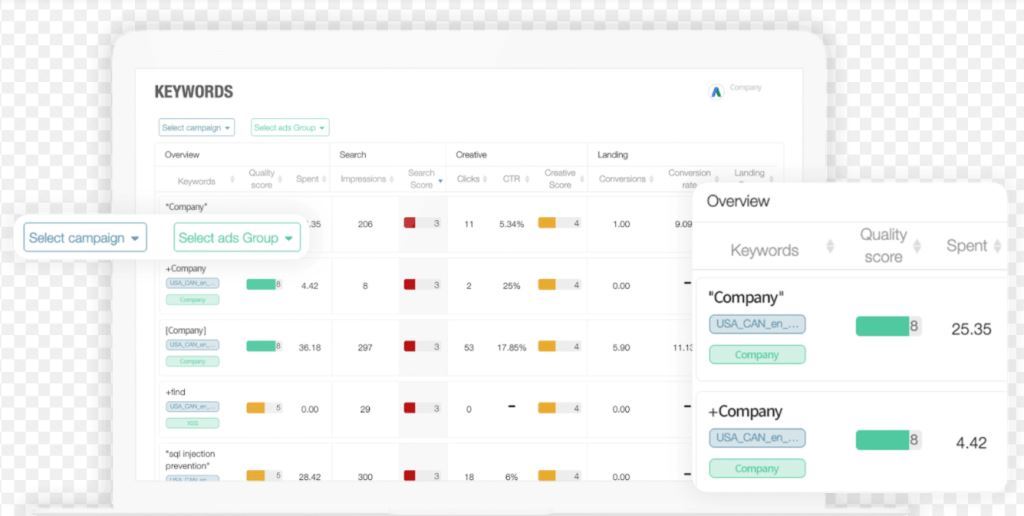Click the 300 impressions value
The width and height of the screenshot is (1024, 516).
pos(365,477)
